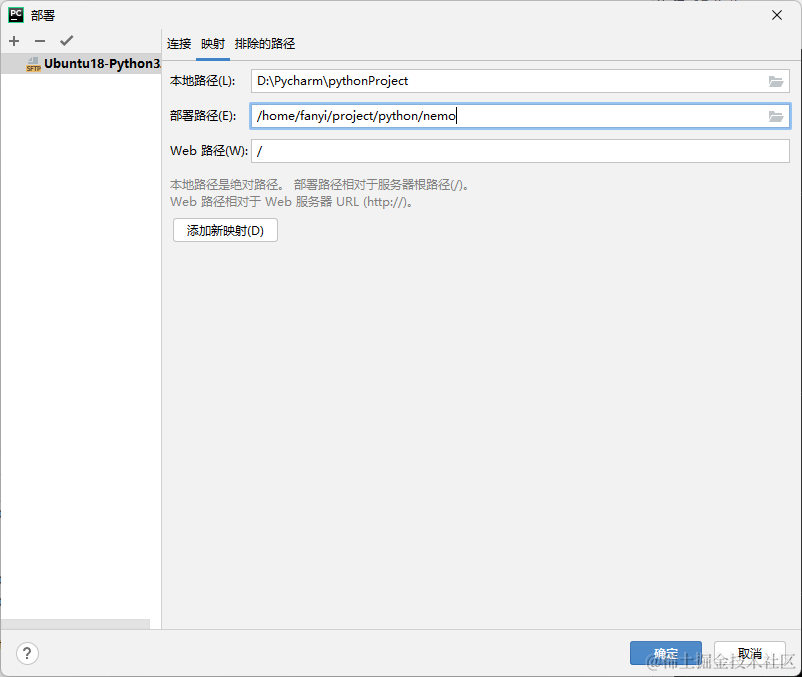The image size is (802, 677).
Task: Close the 部署 dialog window
Action: pyautogui.click(x=777, y=15)
